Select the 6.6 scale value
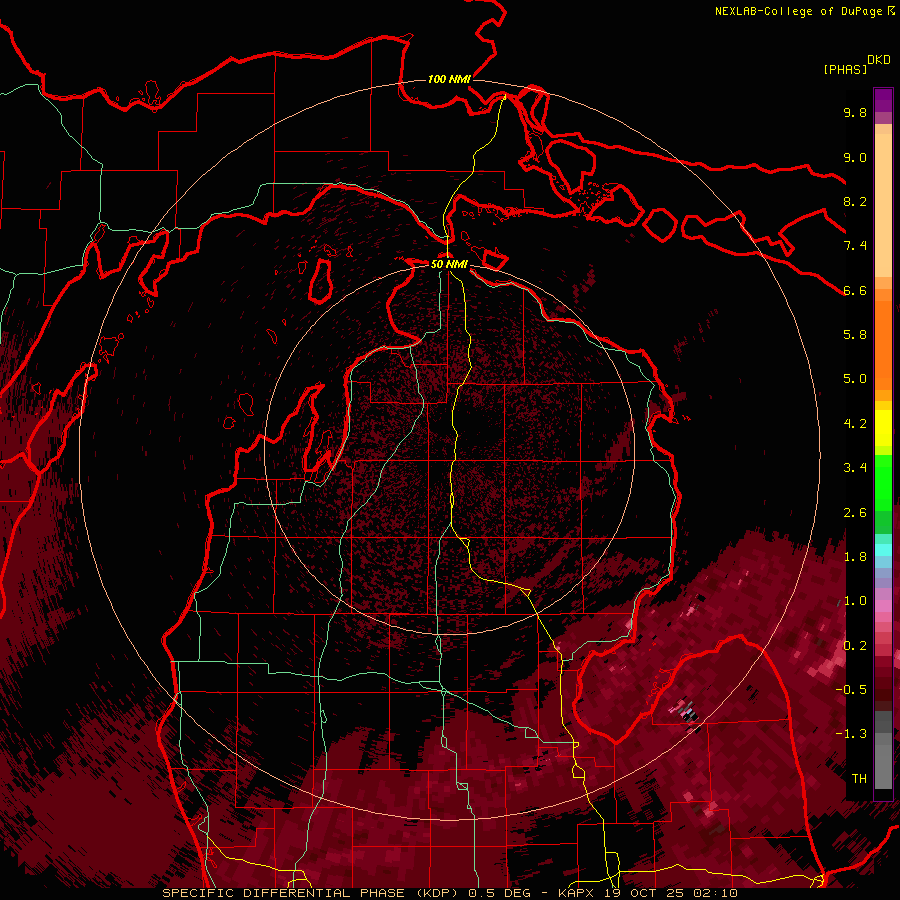This screenshot has width=900, height=900. pyautogui.click(x=855, y=291)
